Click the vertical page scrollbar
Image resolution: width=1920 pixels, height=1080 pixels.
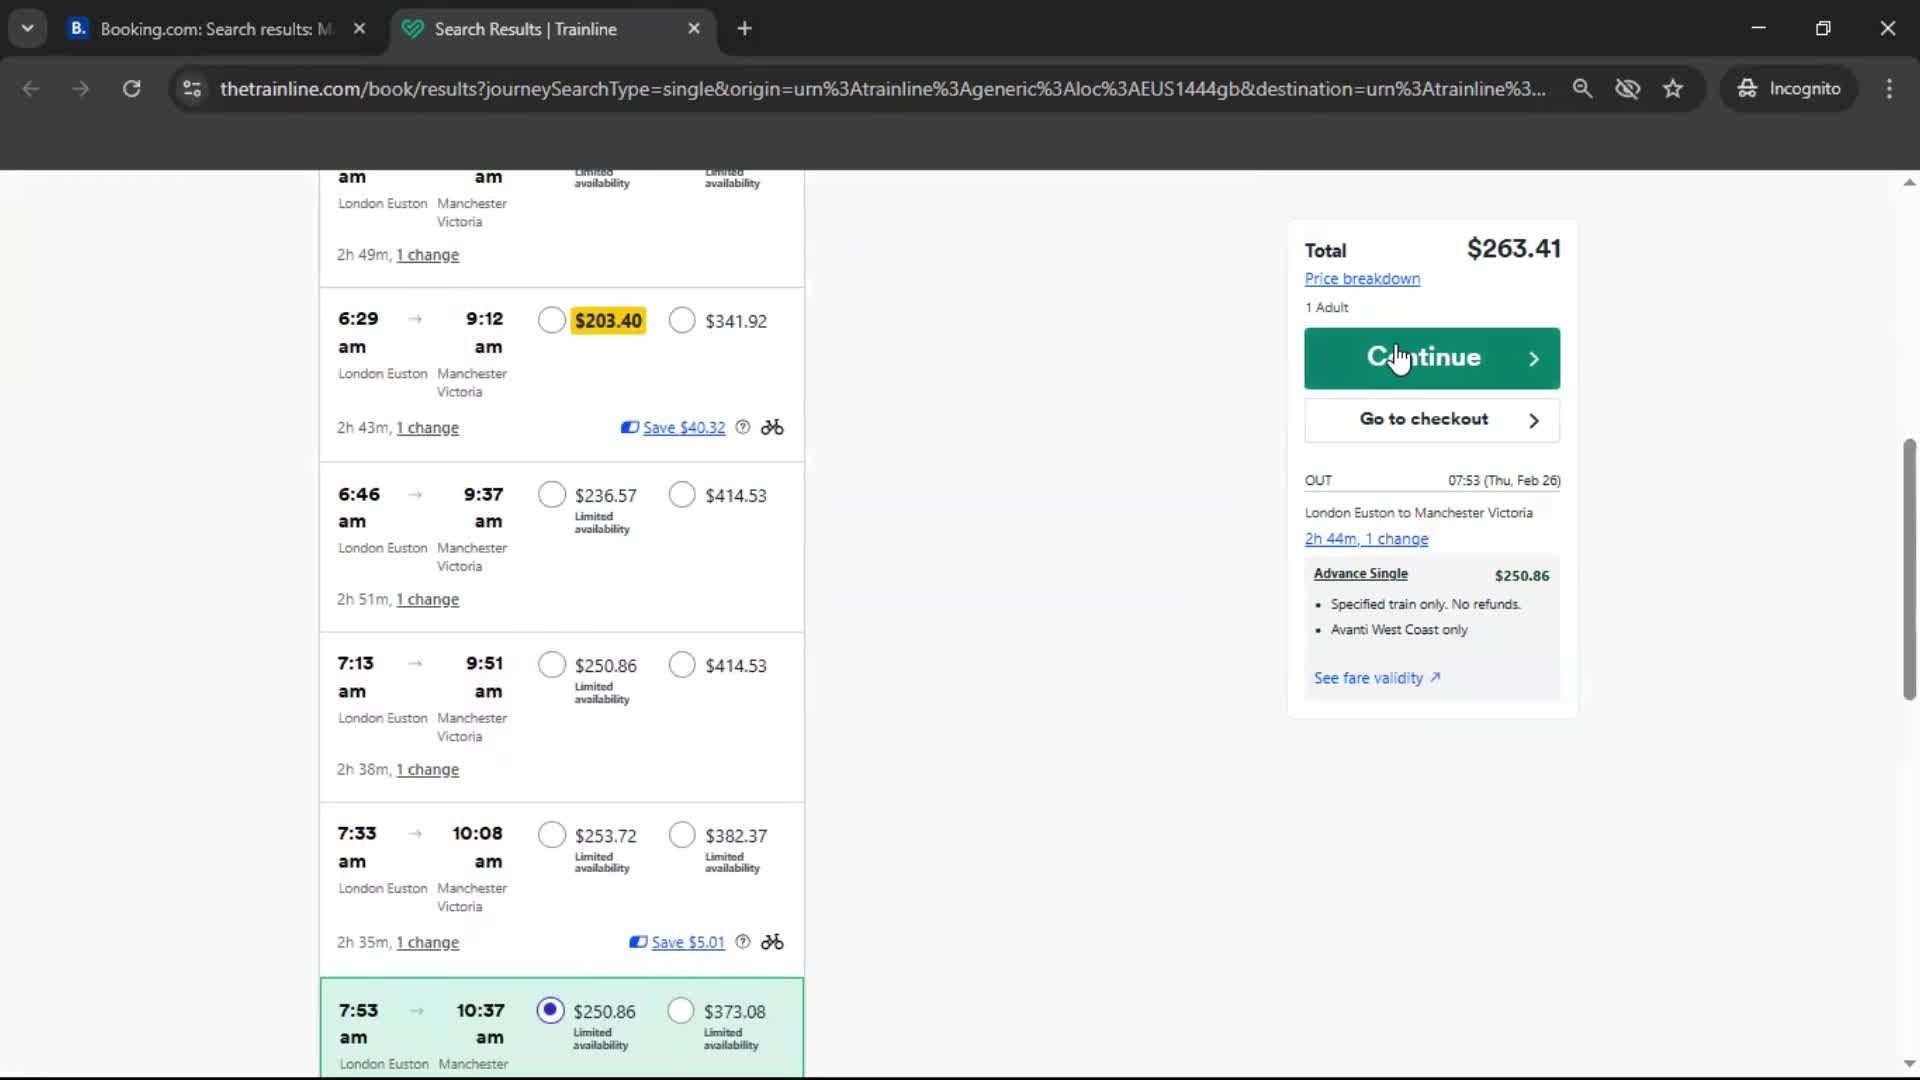pyautogui.click(x=1908, y=570)
